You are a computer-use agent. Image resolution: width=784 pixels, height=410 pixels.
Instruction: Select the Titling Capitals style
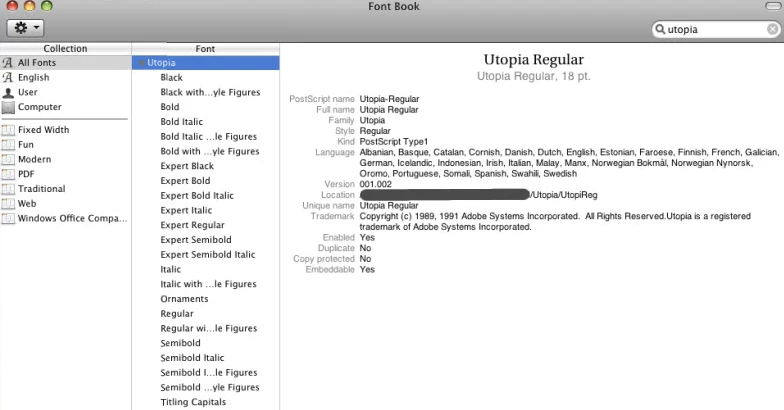(x=193, y=402)
